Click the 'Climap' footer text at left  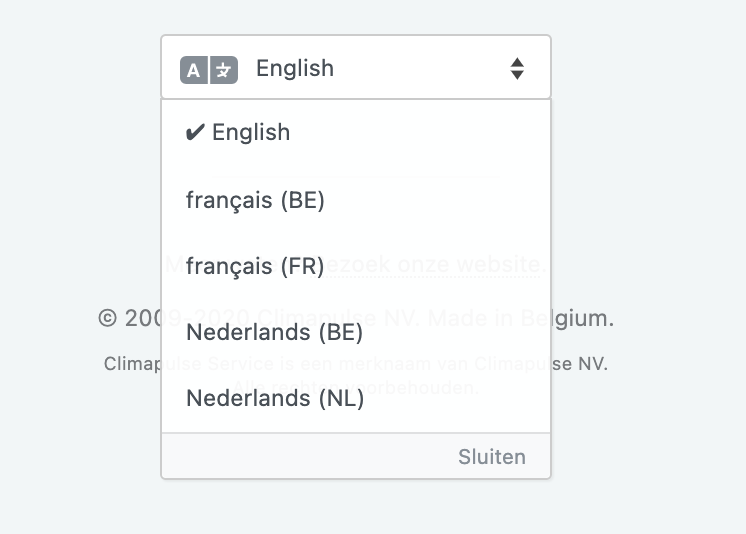point(132,364)
